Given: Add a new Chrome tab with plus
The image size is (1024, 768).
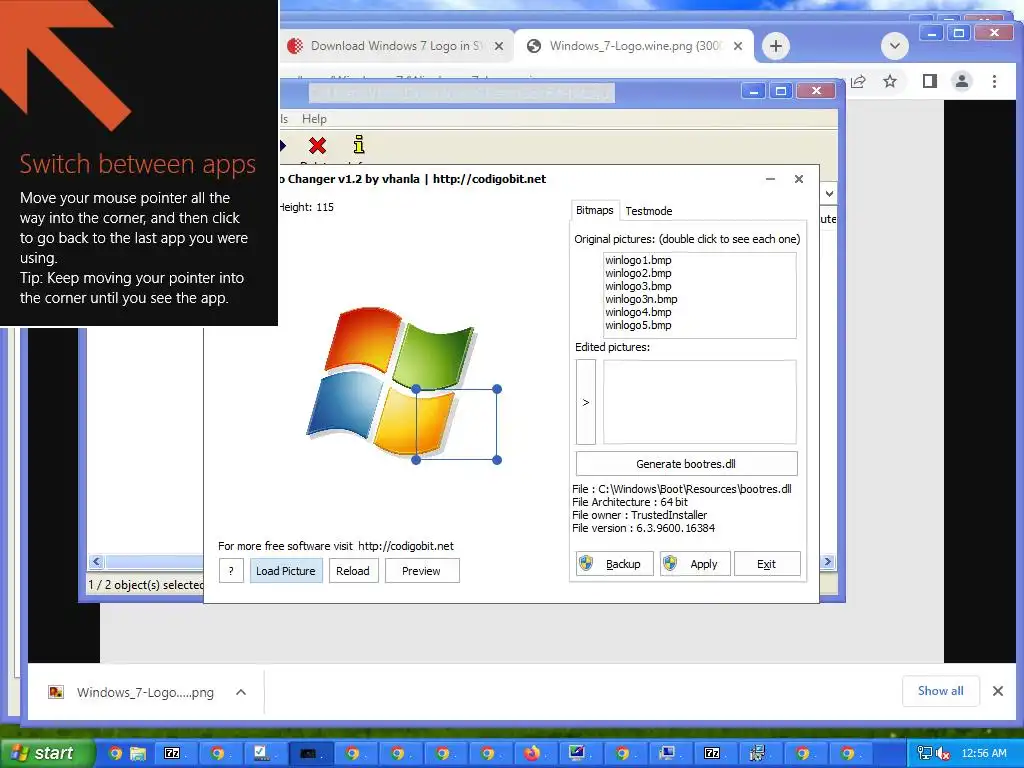Looking at the screenshot, I should [775, 46].
